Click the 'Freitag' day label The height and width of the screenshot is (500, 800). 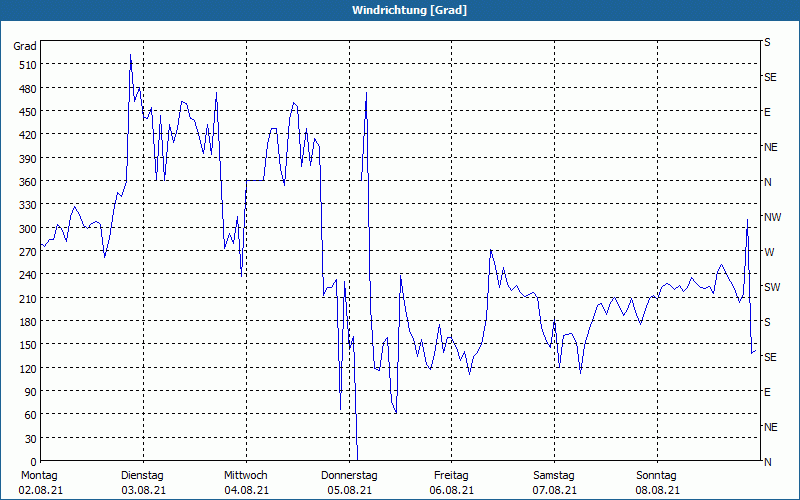[x=451, y=476]
